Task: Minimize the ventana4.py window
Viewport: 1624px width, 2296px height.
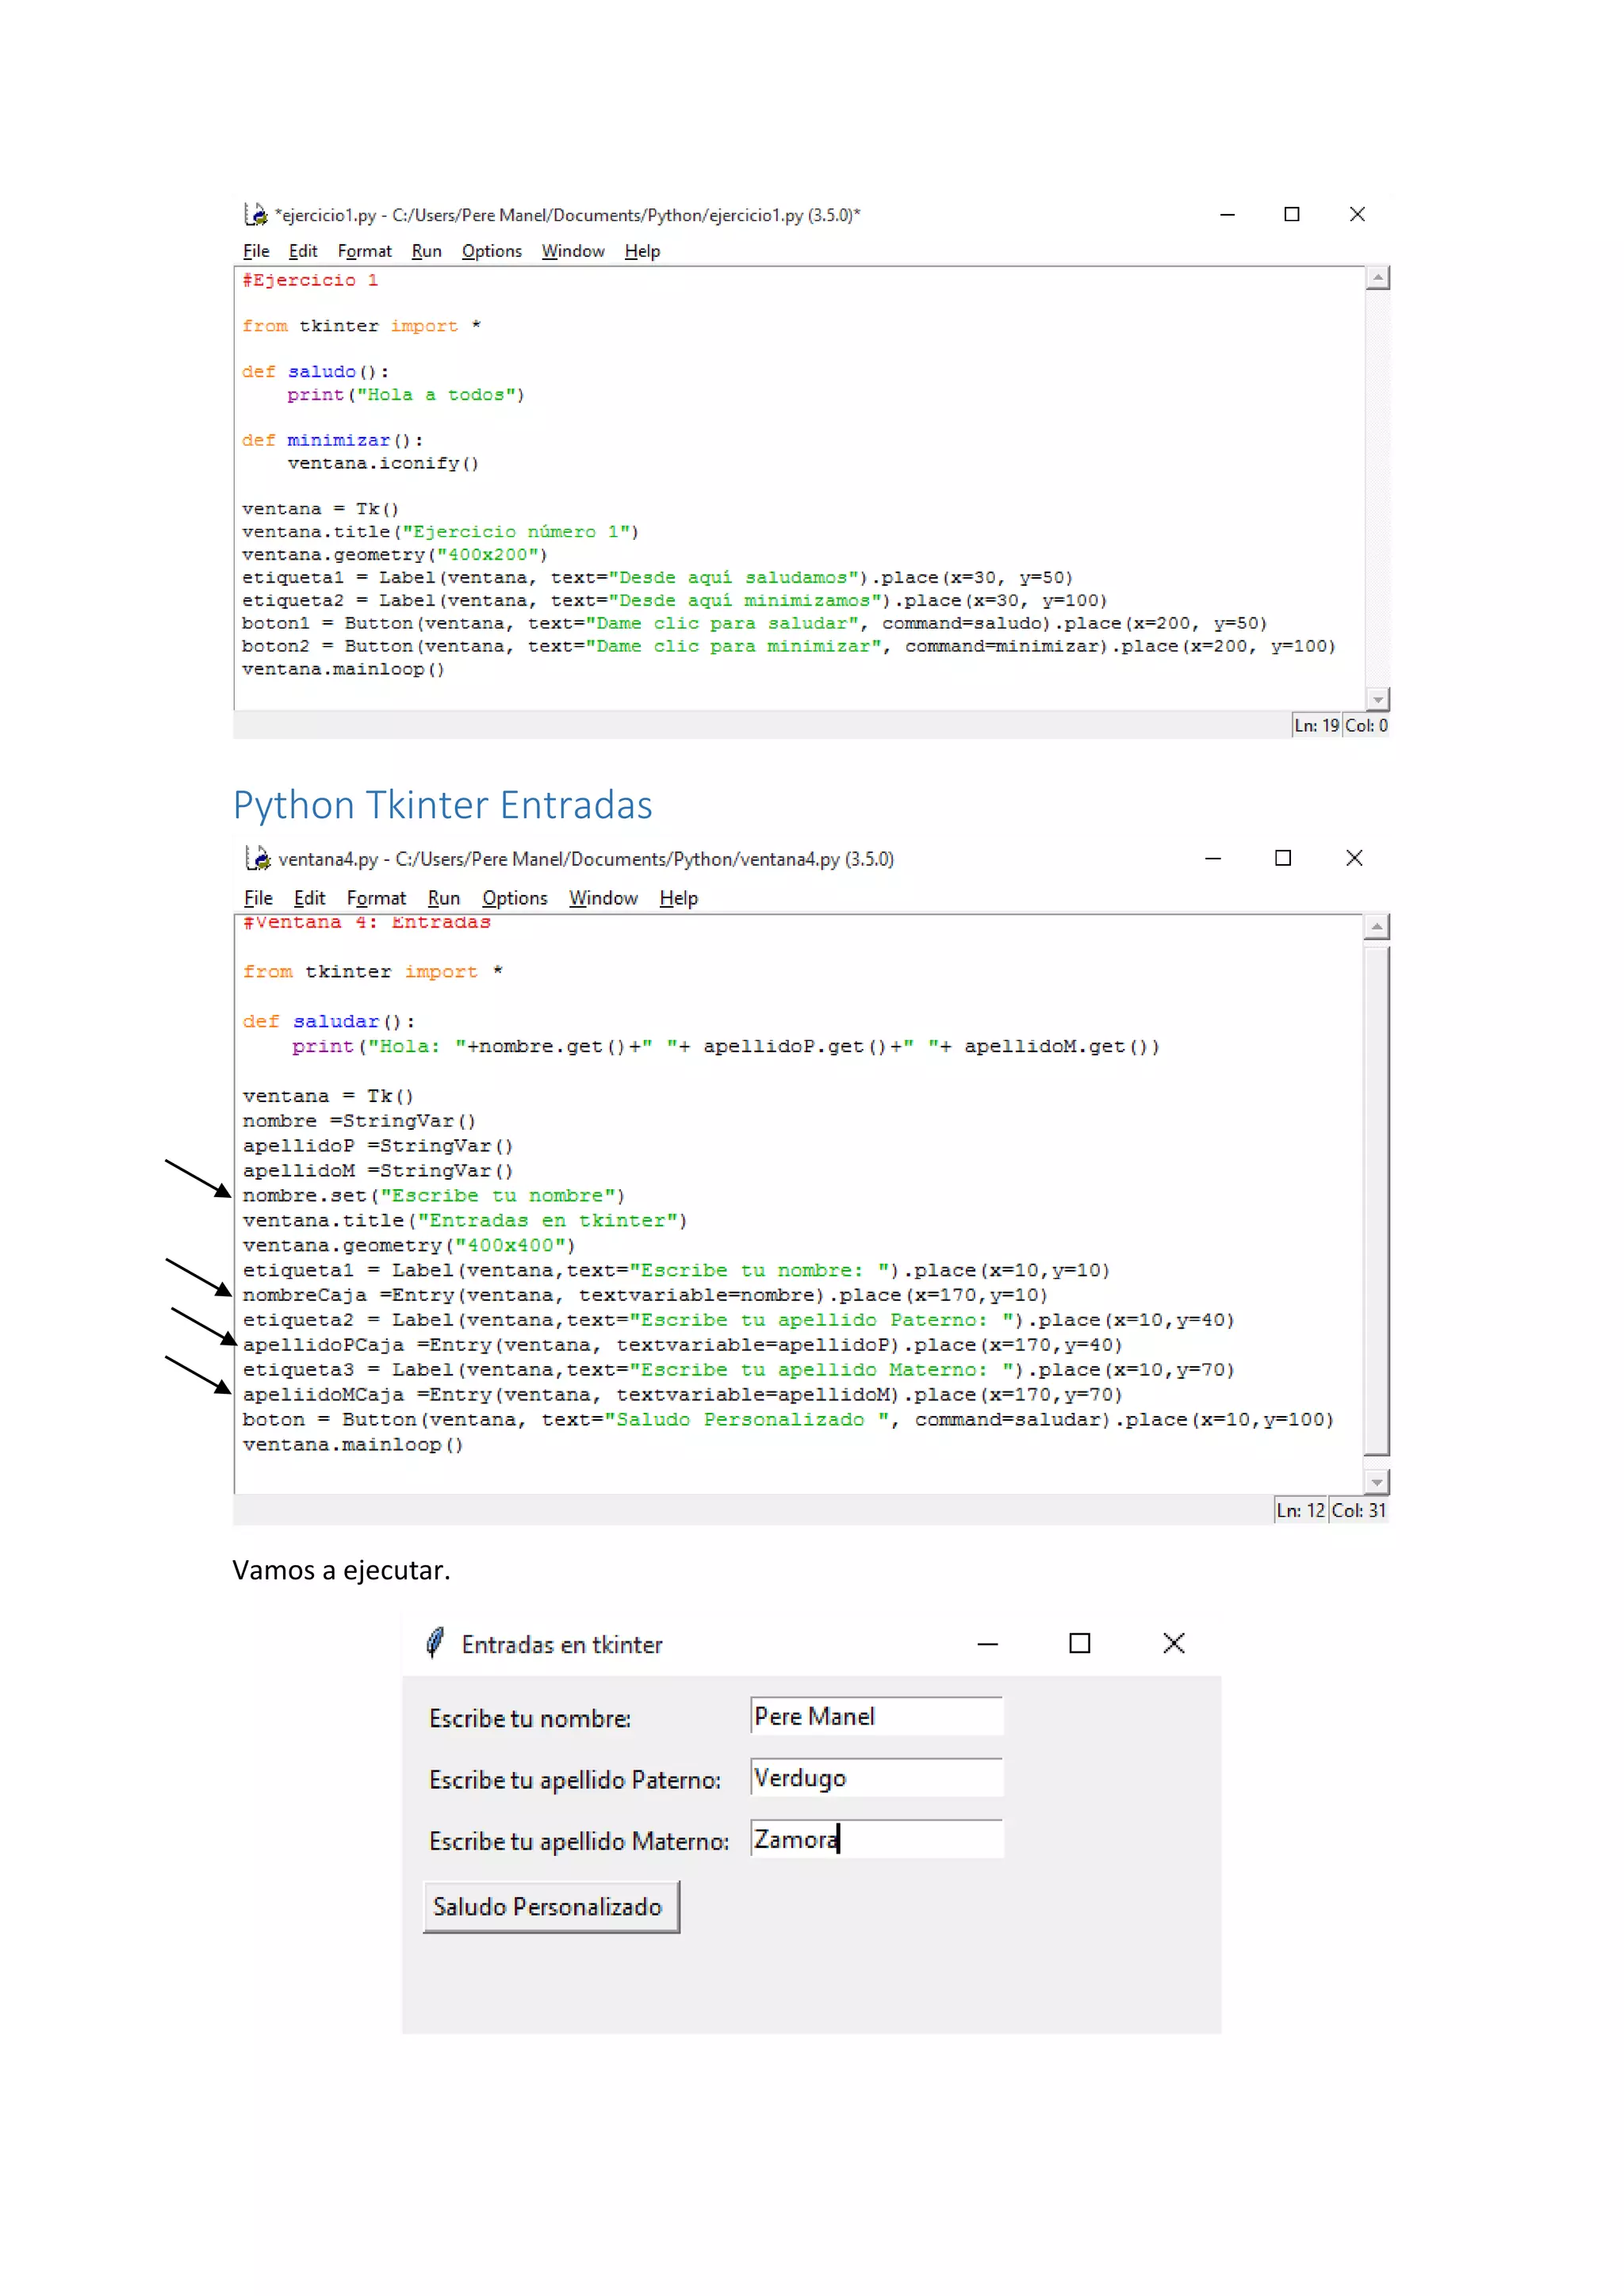Action: pos(1213,858)
